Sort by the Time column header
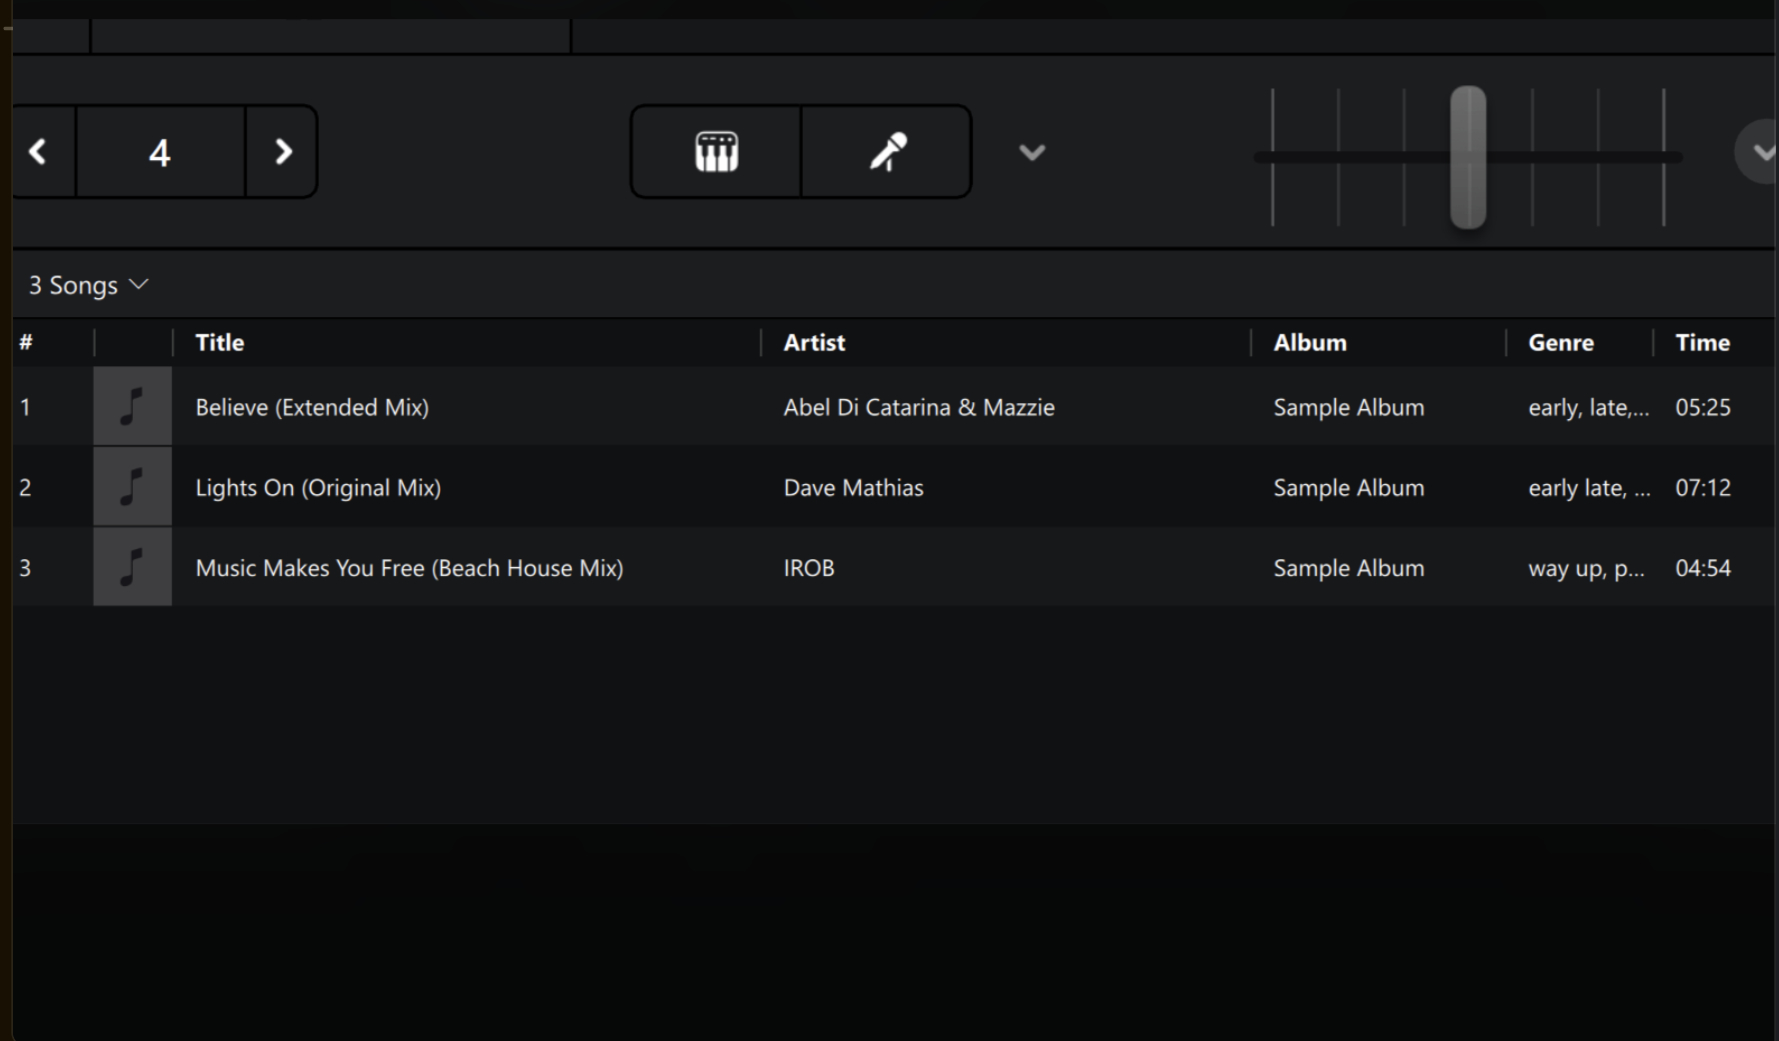1779x1041 pixels. point(1702,343)
